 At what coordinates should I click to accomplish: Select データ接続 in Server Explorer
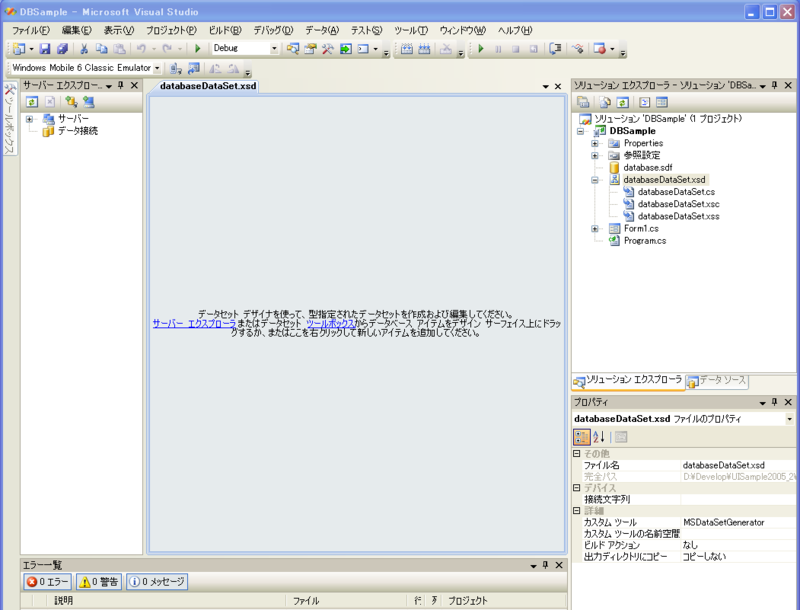point(78,131)
